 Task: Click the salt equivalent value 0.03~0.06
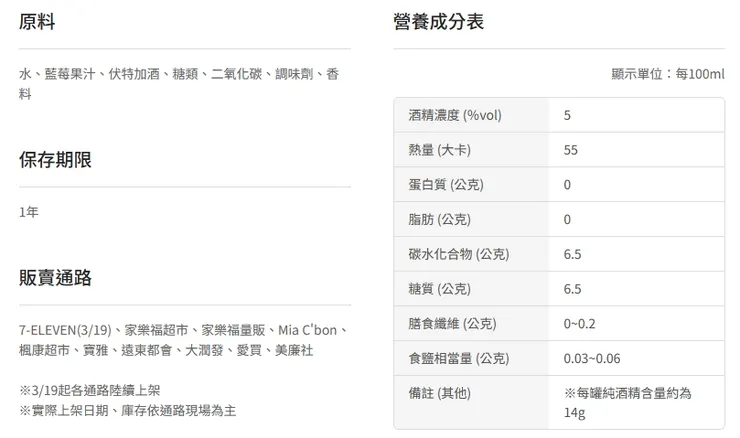(592, 358)
